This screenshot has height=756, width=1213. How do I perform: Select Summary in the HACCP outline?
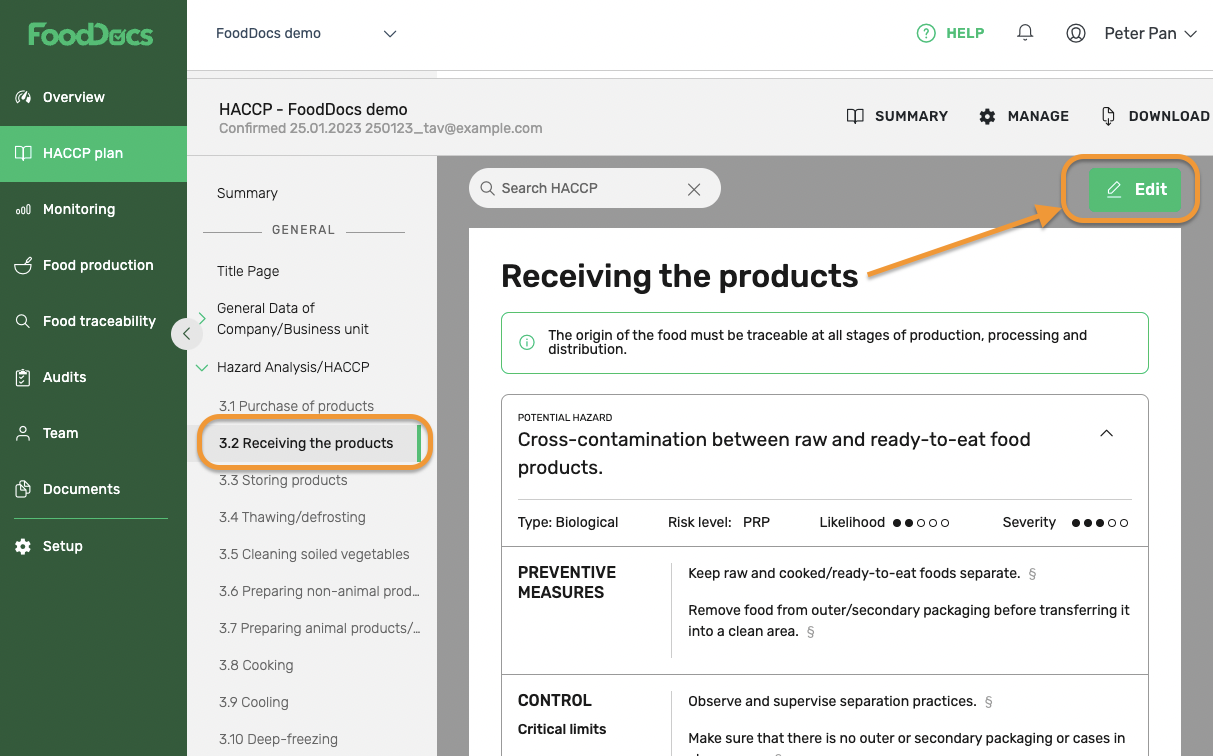point(247,193)
